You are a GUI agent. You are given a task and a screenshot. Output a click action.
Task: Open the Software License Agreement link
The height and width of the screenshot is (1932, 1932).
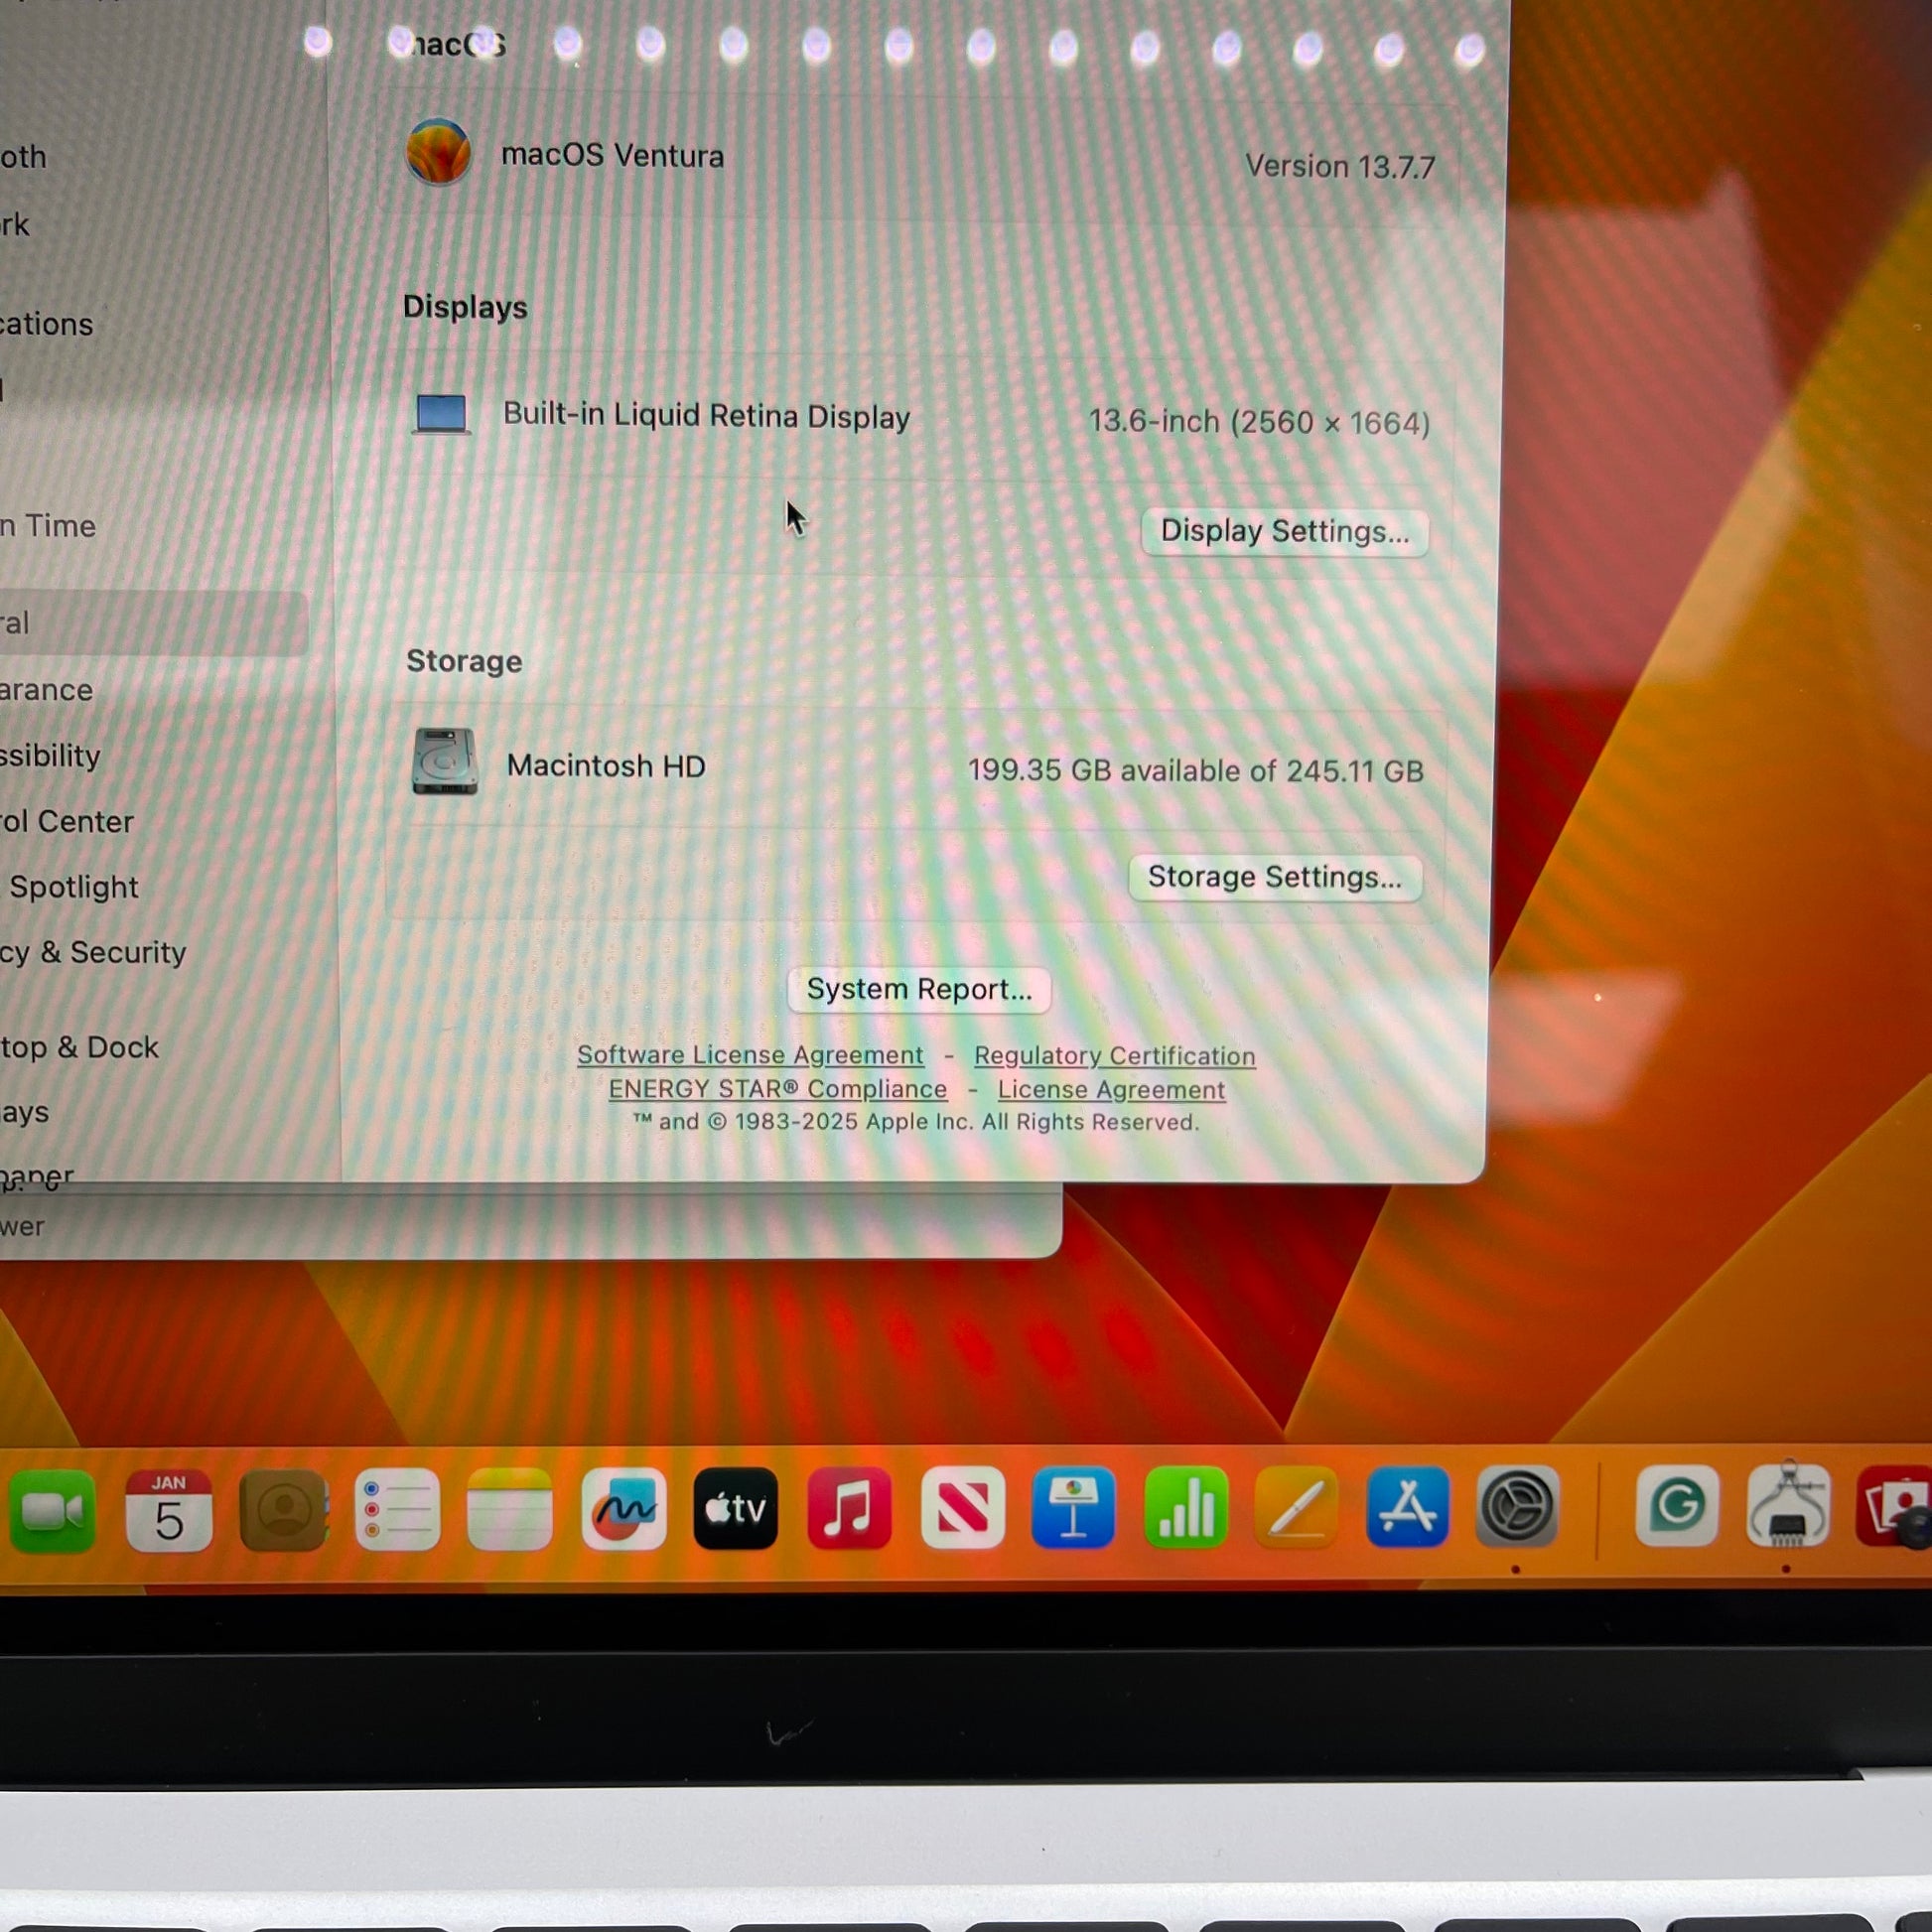click(750, 1055)
